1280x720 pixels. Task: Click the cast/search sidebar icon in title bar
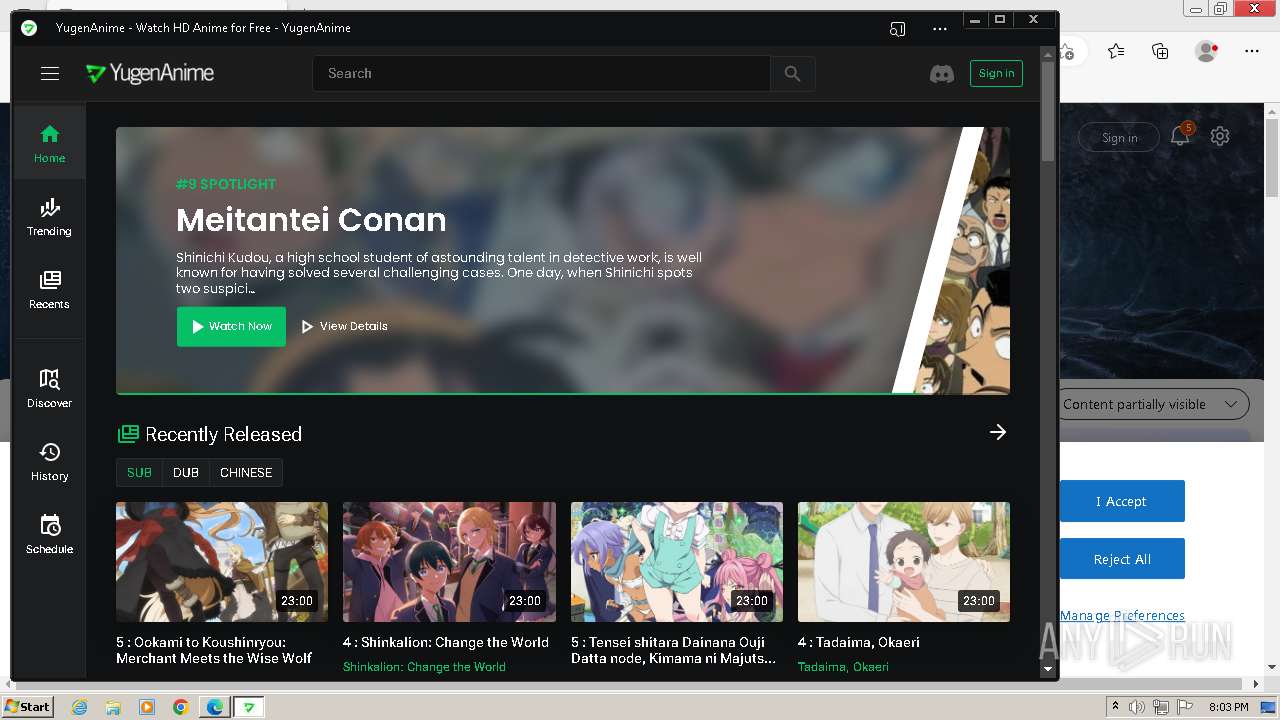(897, 29)
